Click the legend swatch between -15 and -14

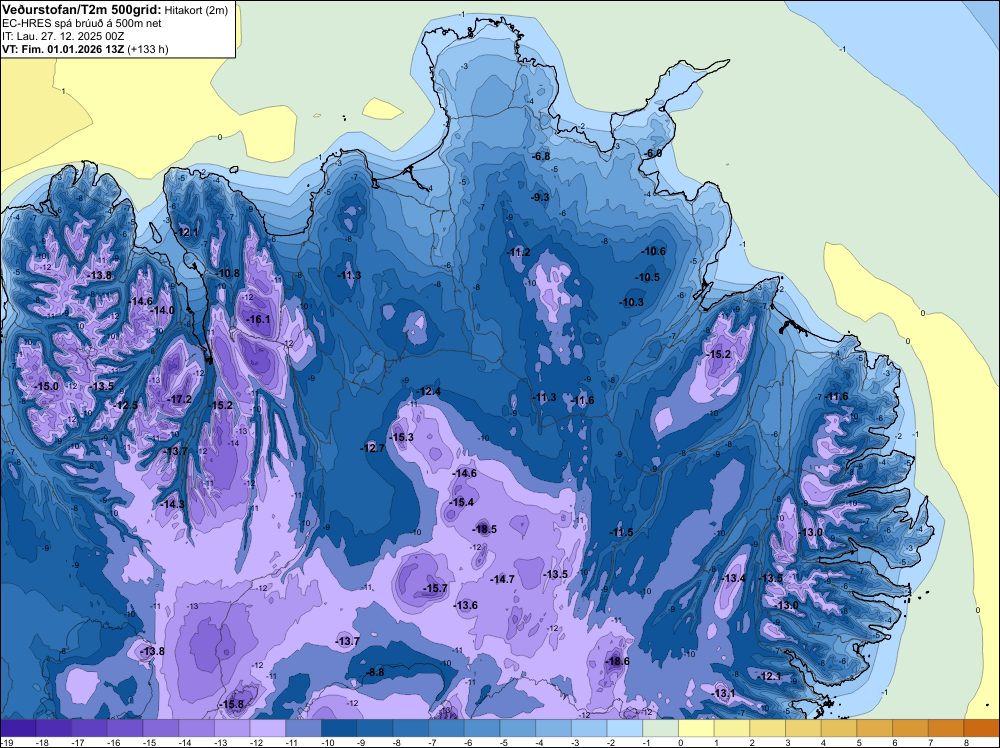pos(161,728)
